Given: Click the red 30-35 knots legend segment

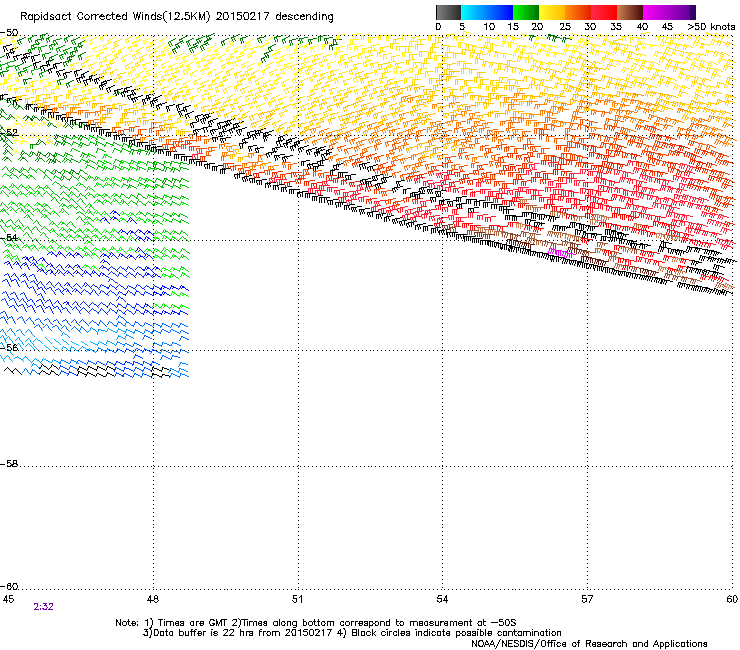Looking at the screenshot, I should pyautogui.click(x=604, y=12).
